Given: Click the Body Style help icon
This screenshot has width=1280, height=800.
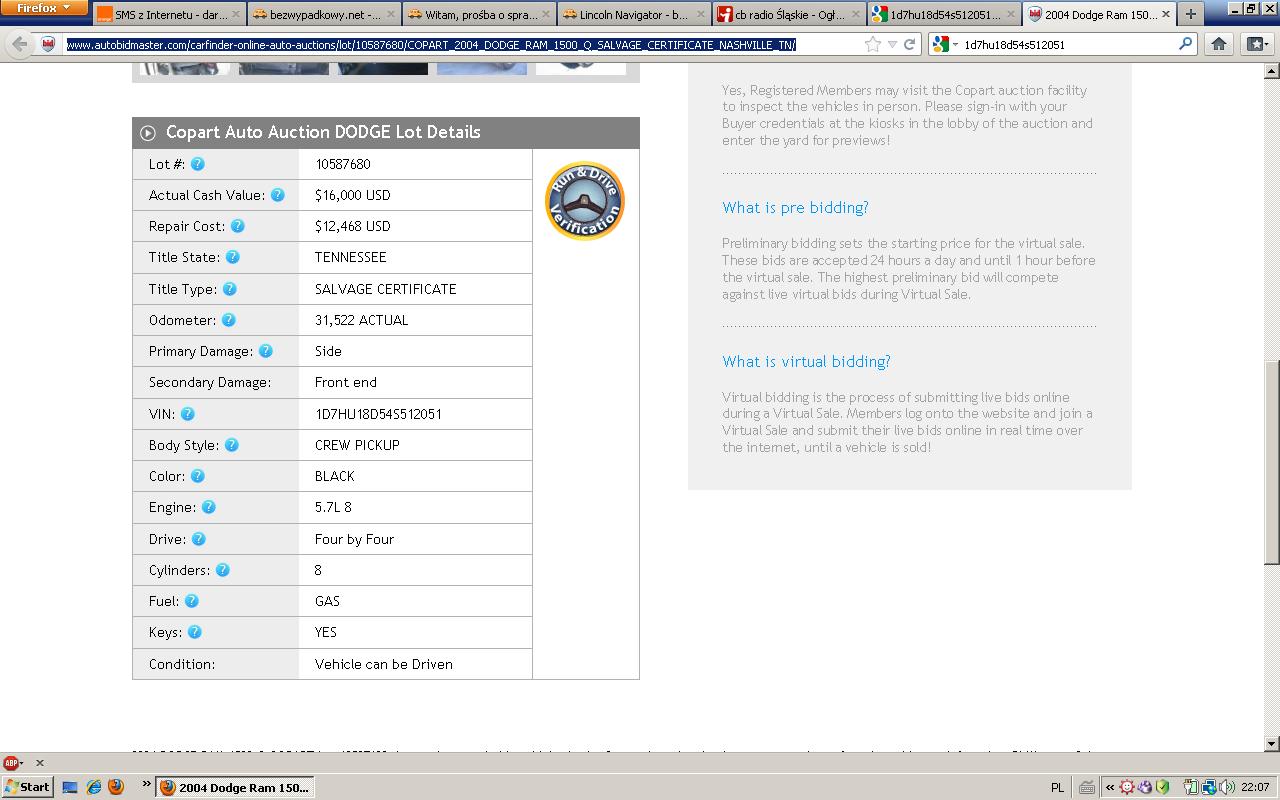Looking at the screenshot, I should 232,445.
